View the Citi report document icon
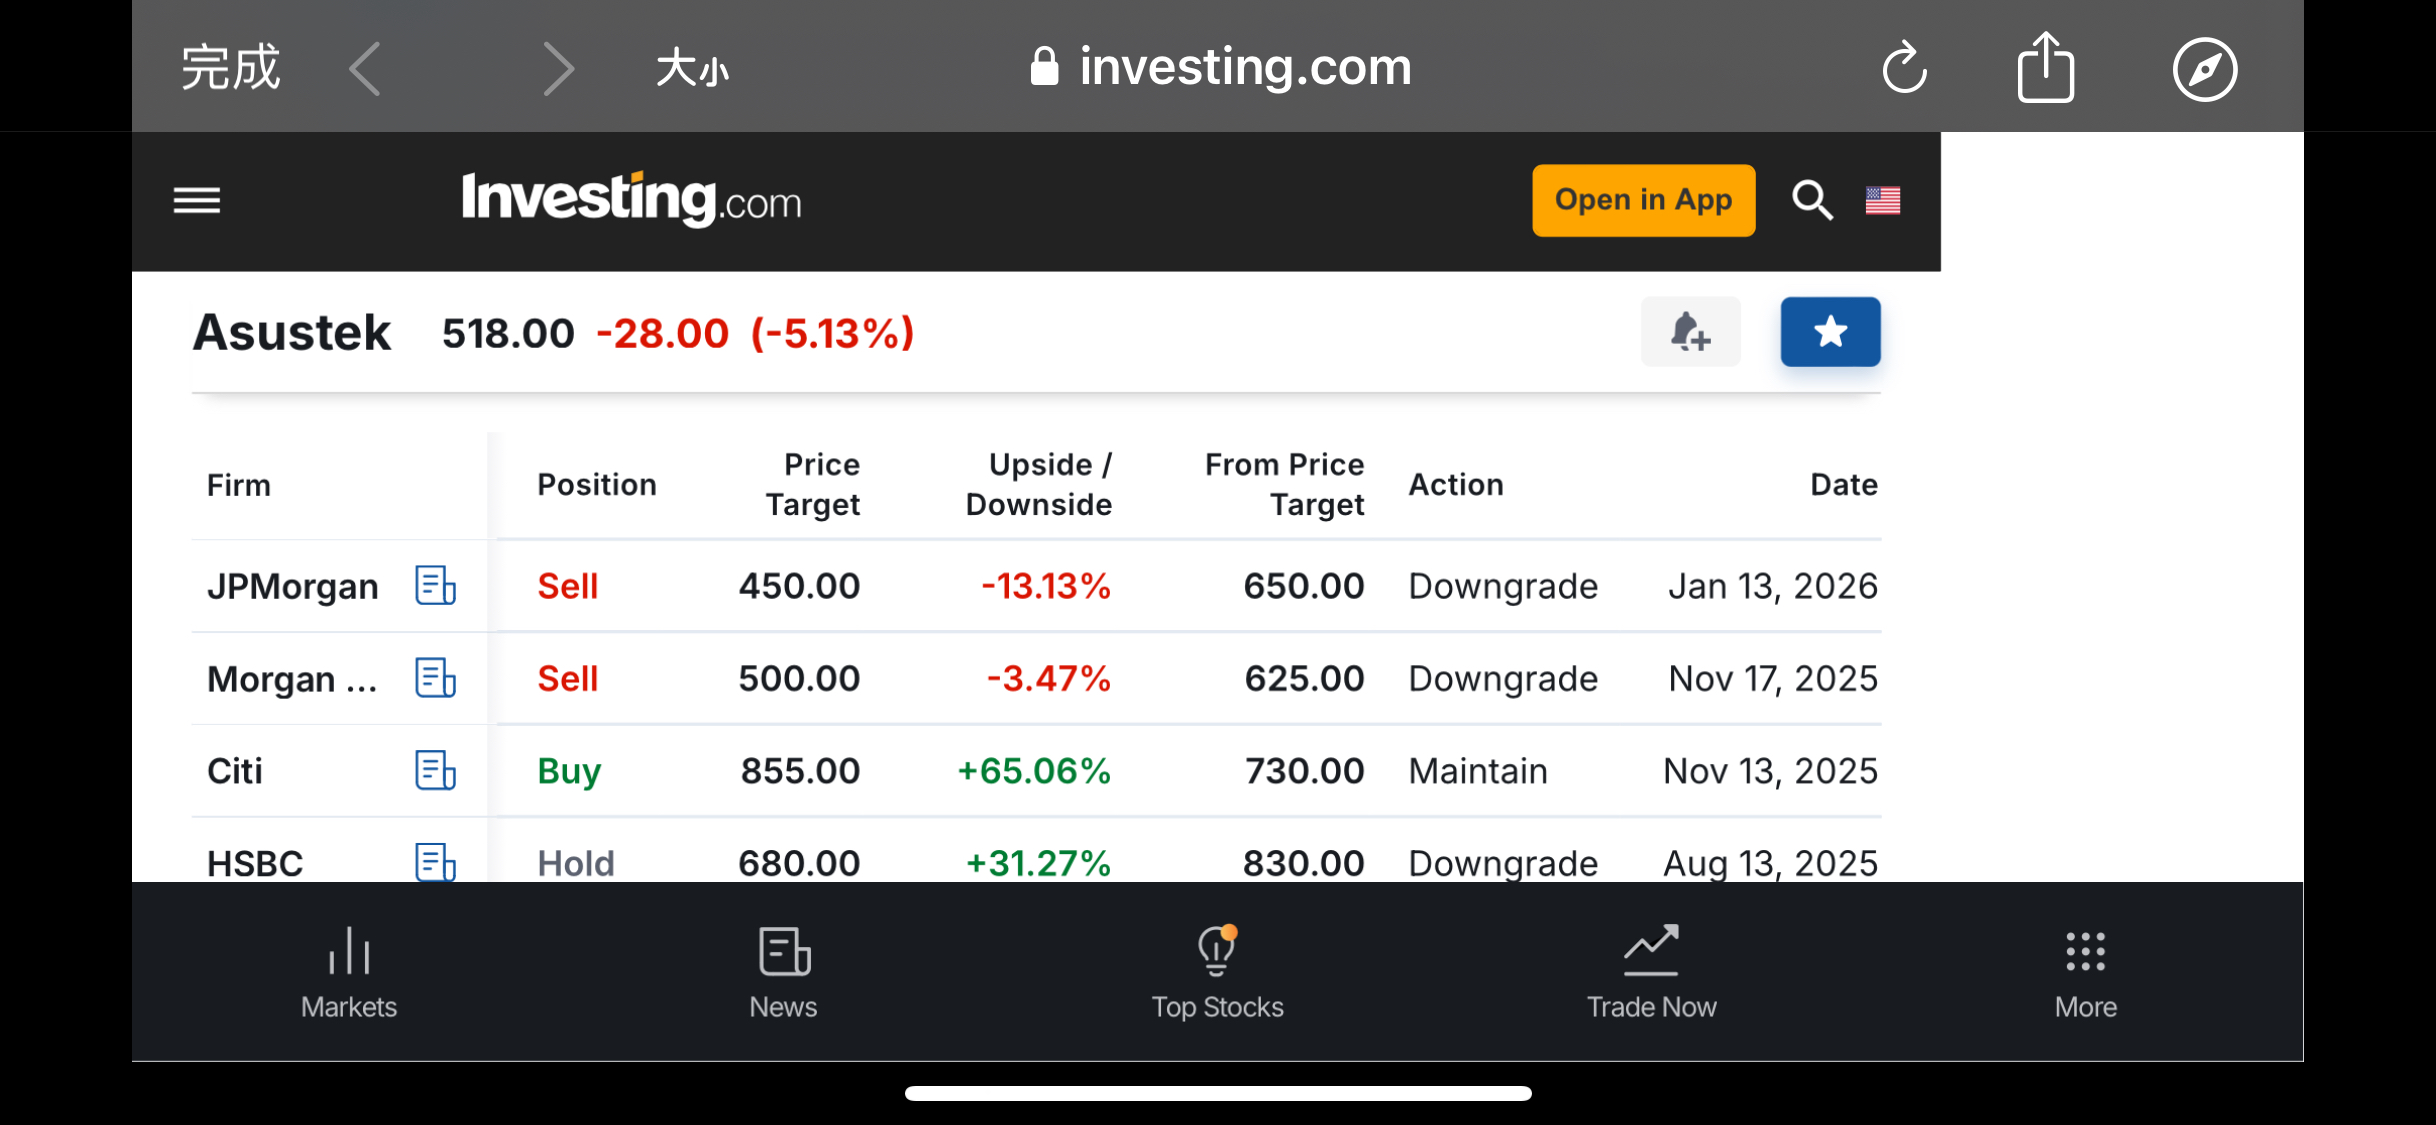The width and height of the screenshot is (2436, 1125). coord(435,771)
